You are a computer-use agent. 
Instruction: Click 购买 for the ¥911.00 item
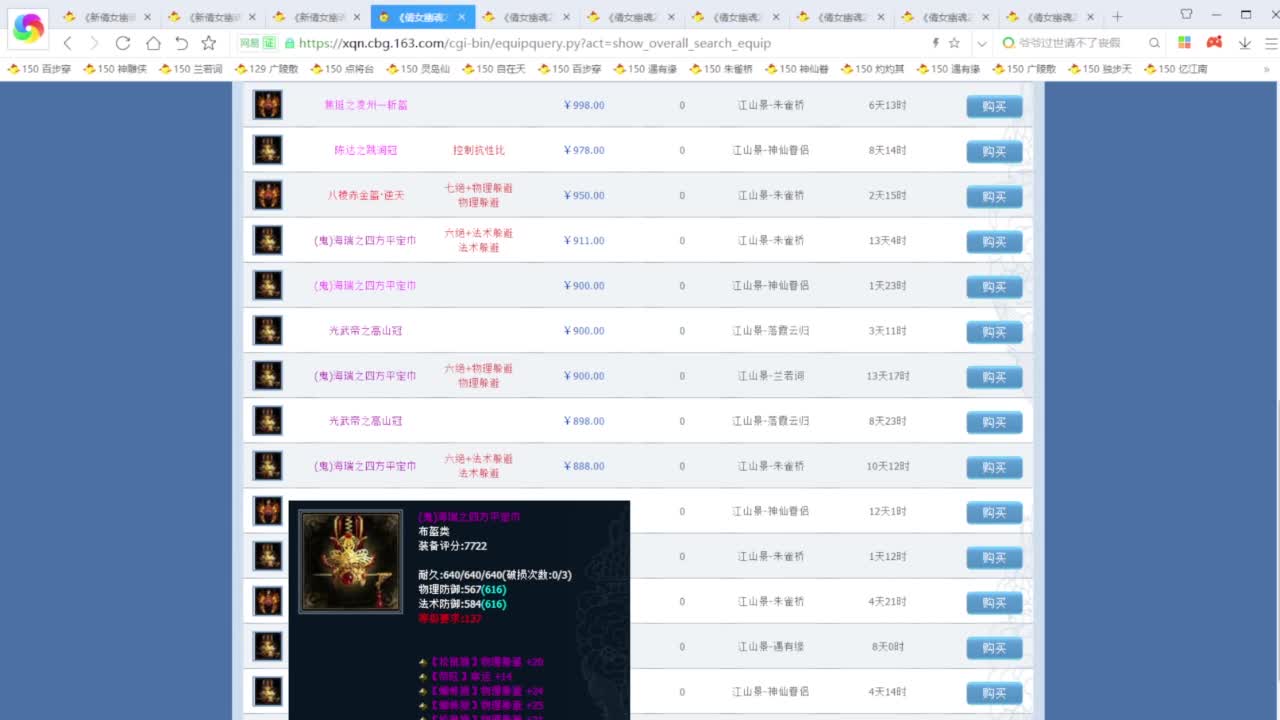pyautogui.click(x=993, y=241)
